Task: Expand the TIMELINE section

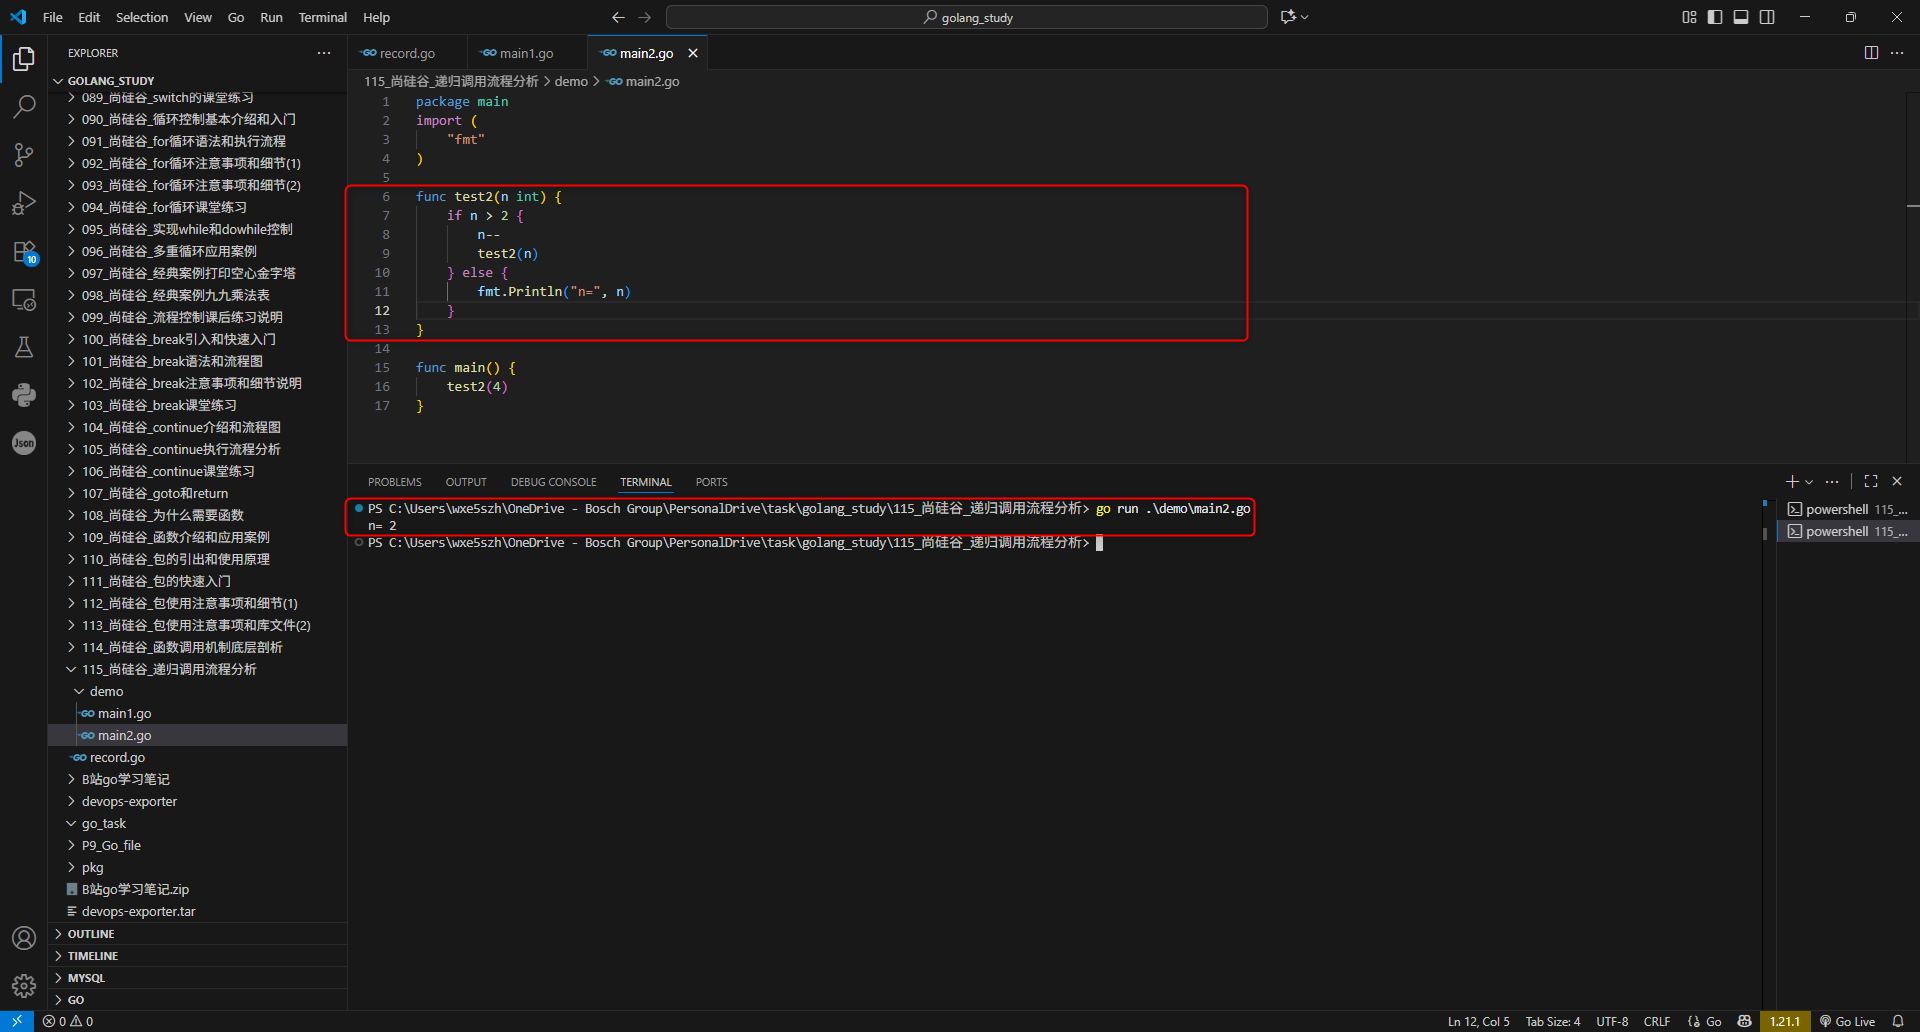Action: pyautogui.click(x=198, y=956)
